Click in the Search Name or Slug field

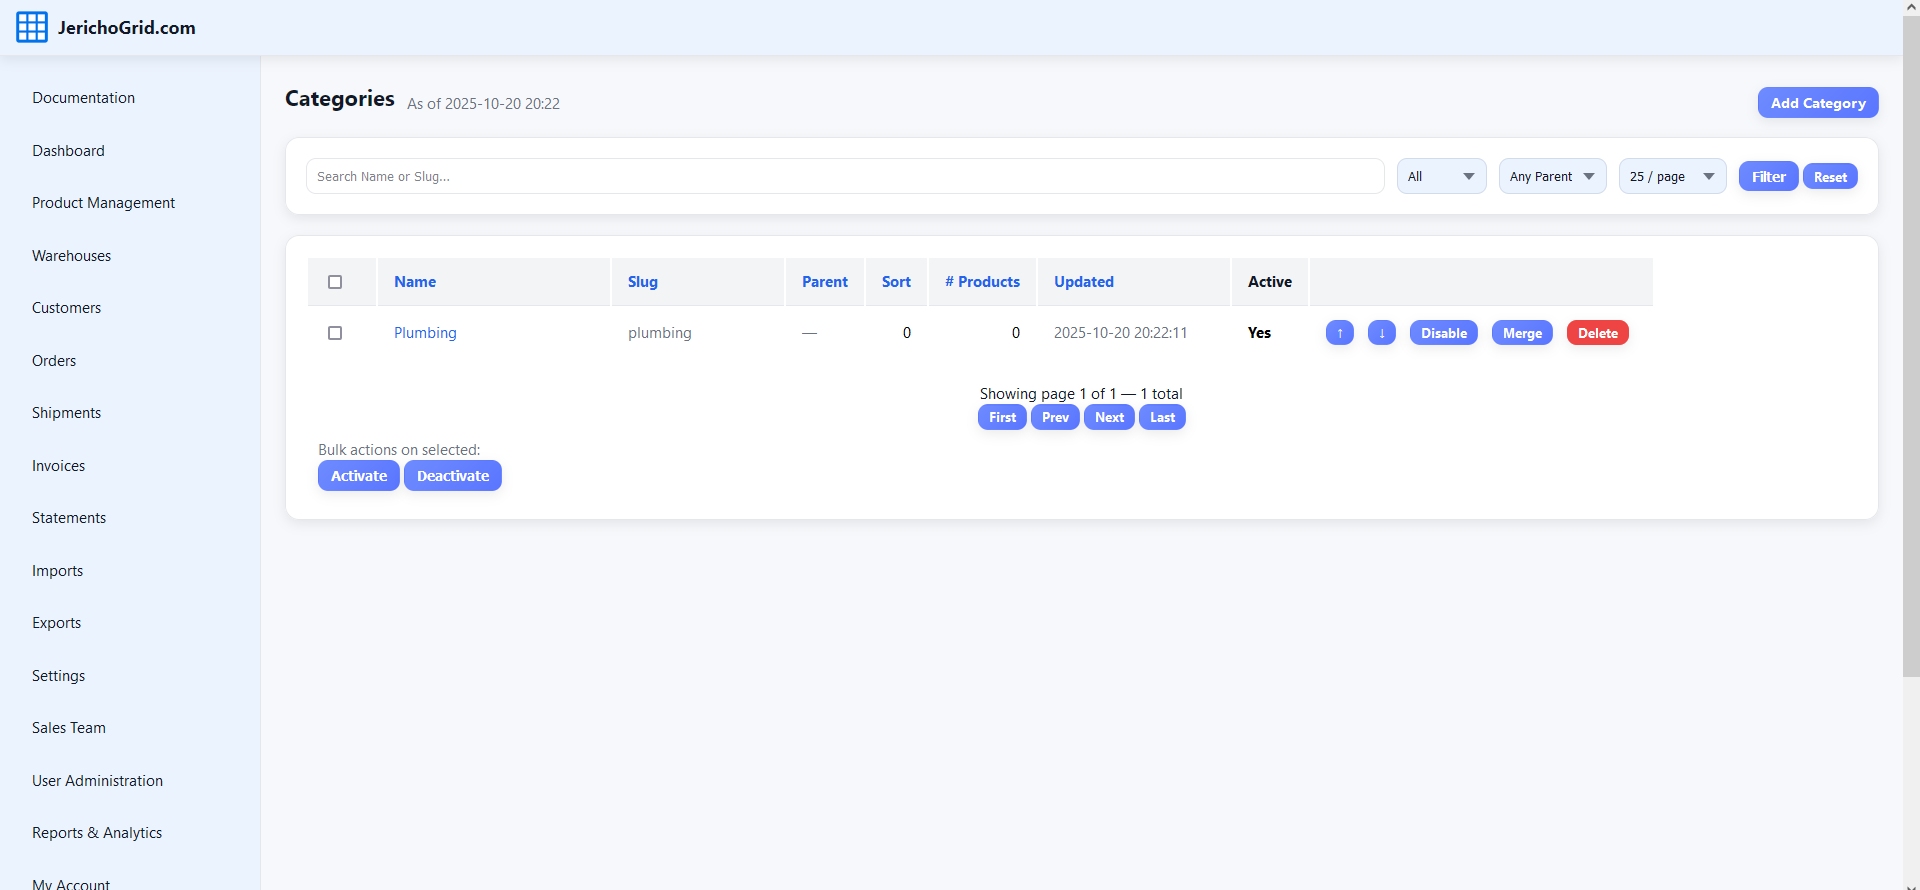844,177
